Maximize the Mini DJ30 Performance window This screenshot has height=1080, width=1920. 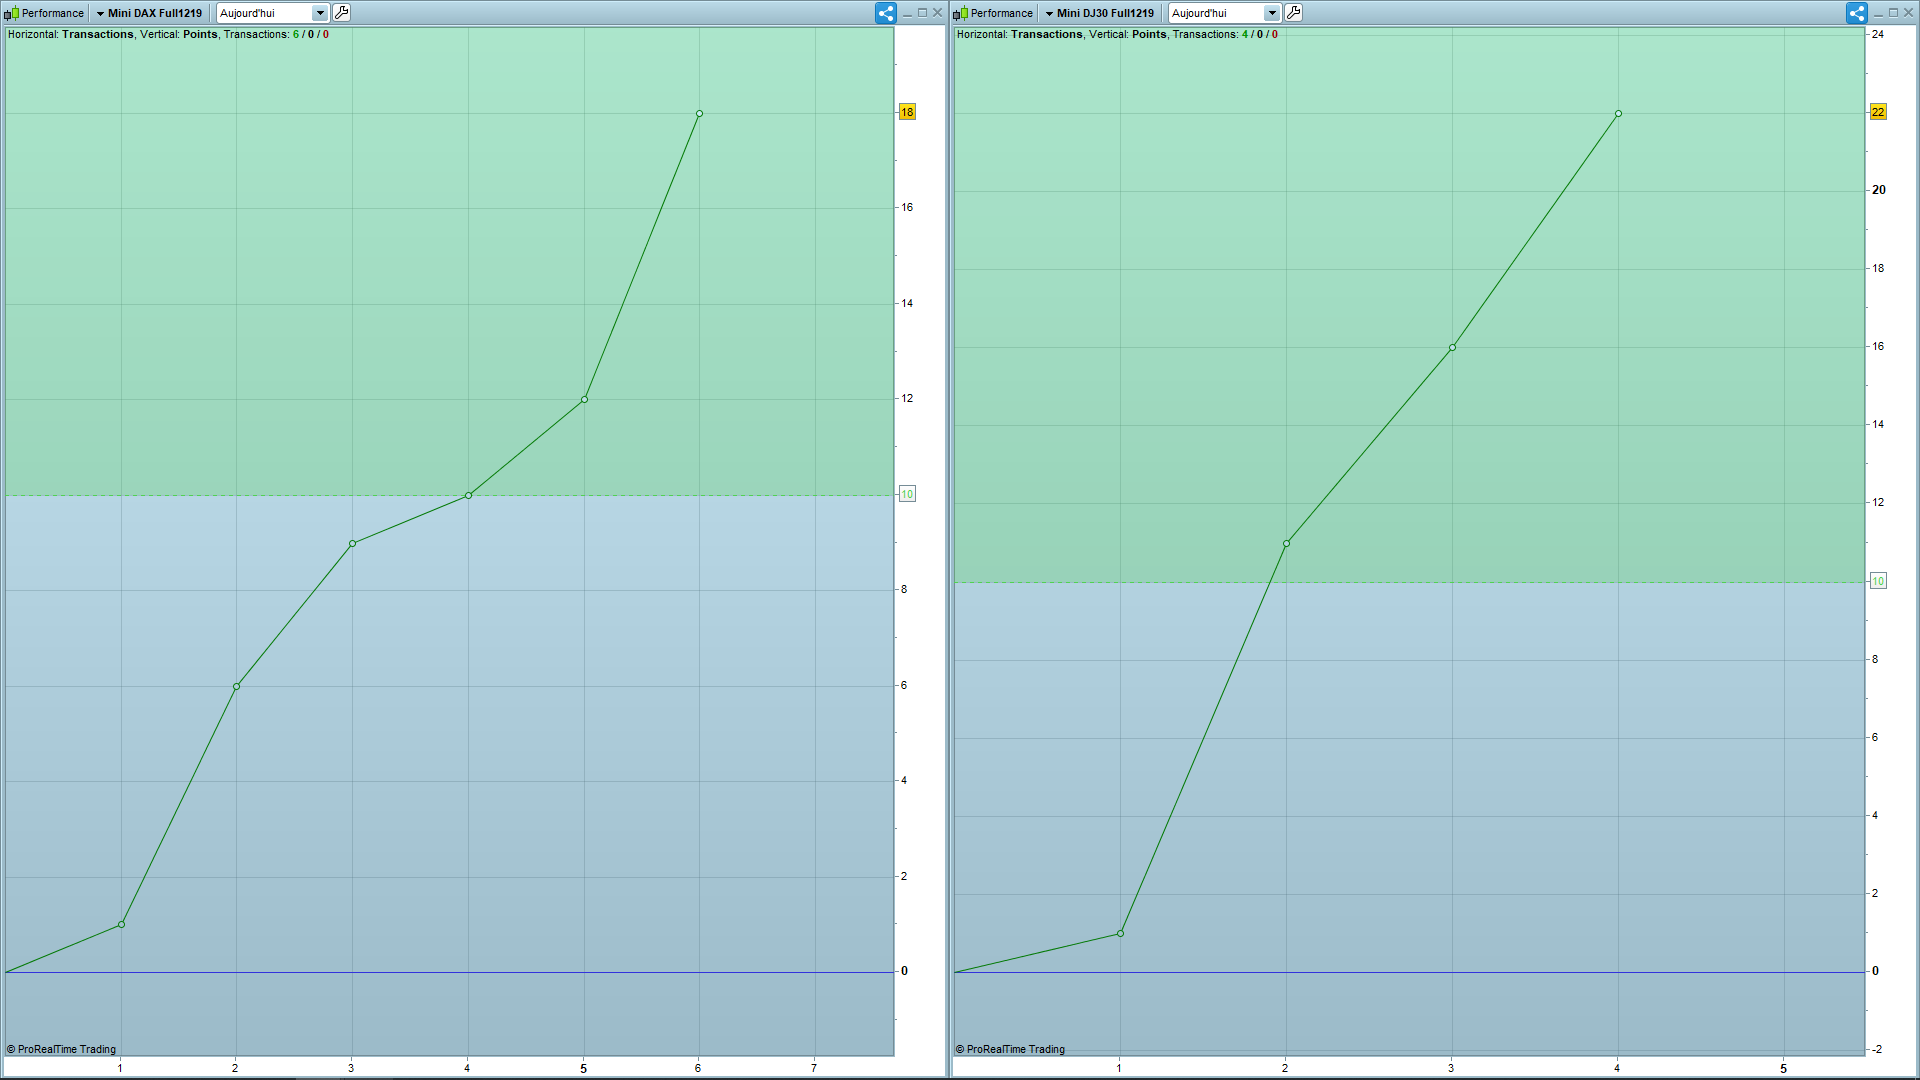[1893, 13]
